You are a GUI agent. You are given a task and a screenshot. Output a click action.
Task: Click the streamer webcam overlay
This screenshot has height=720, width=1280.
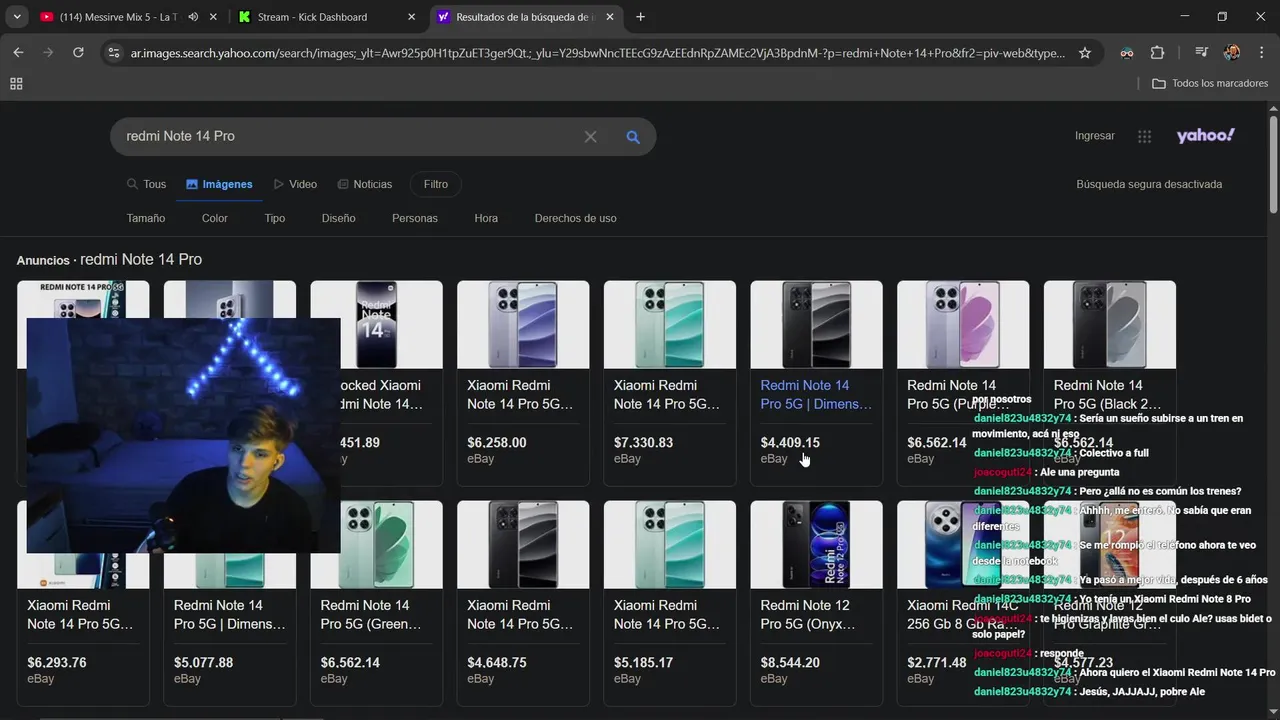tap(183, 435)
